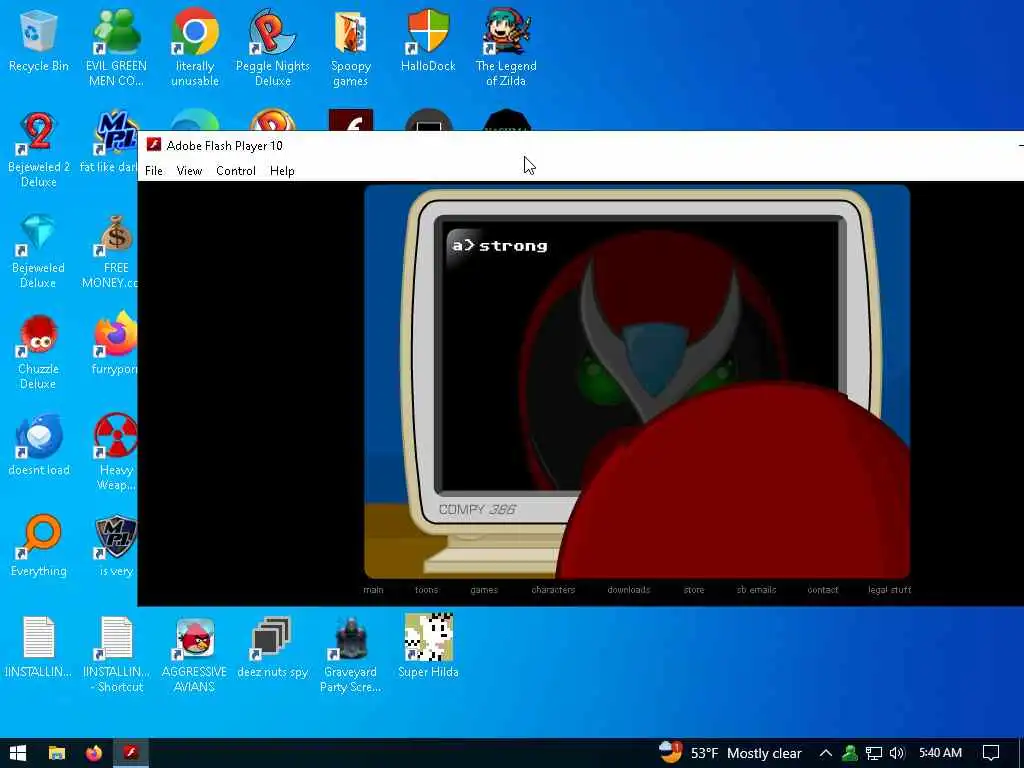This screenshot has width=1024, height=768.
Task: Open the volume speaker tray icon
Action: (x=897, y=753)
